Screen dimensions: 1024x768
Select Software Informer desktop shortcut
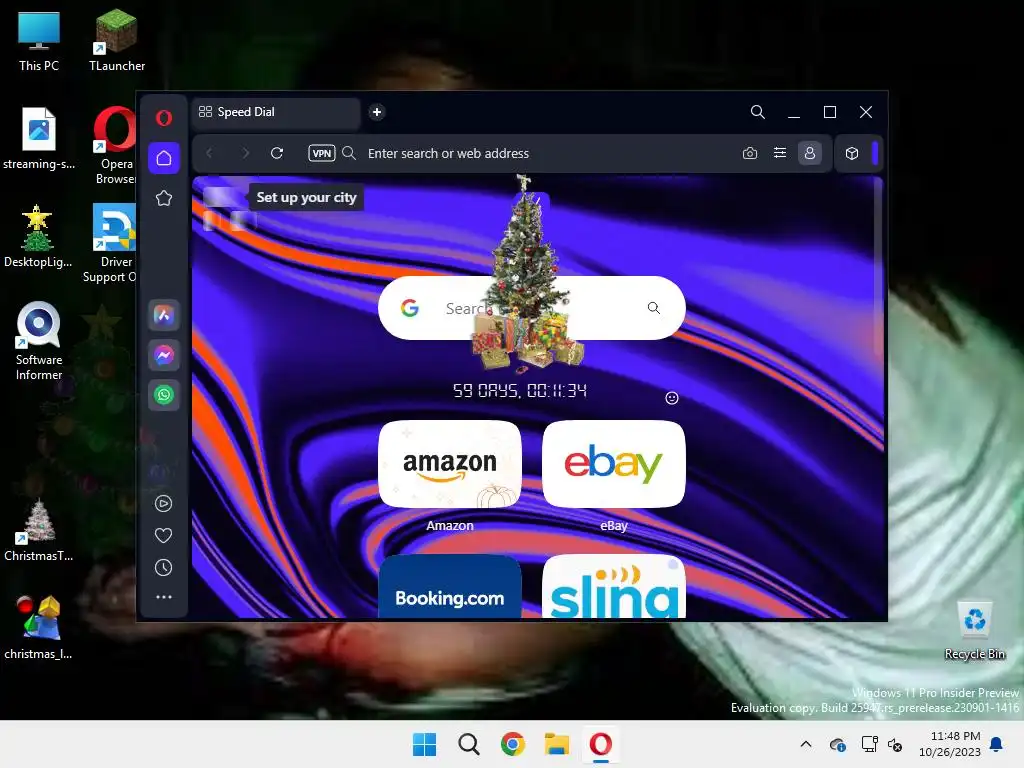pos(39,342)
